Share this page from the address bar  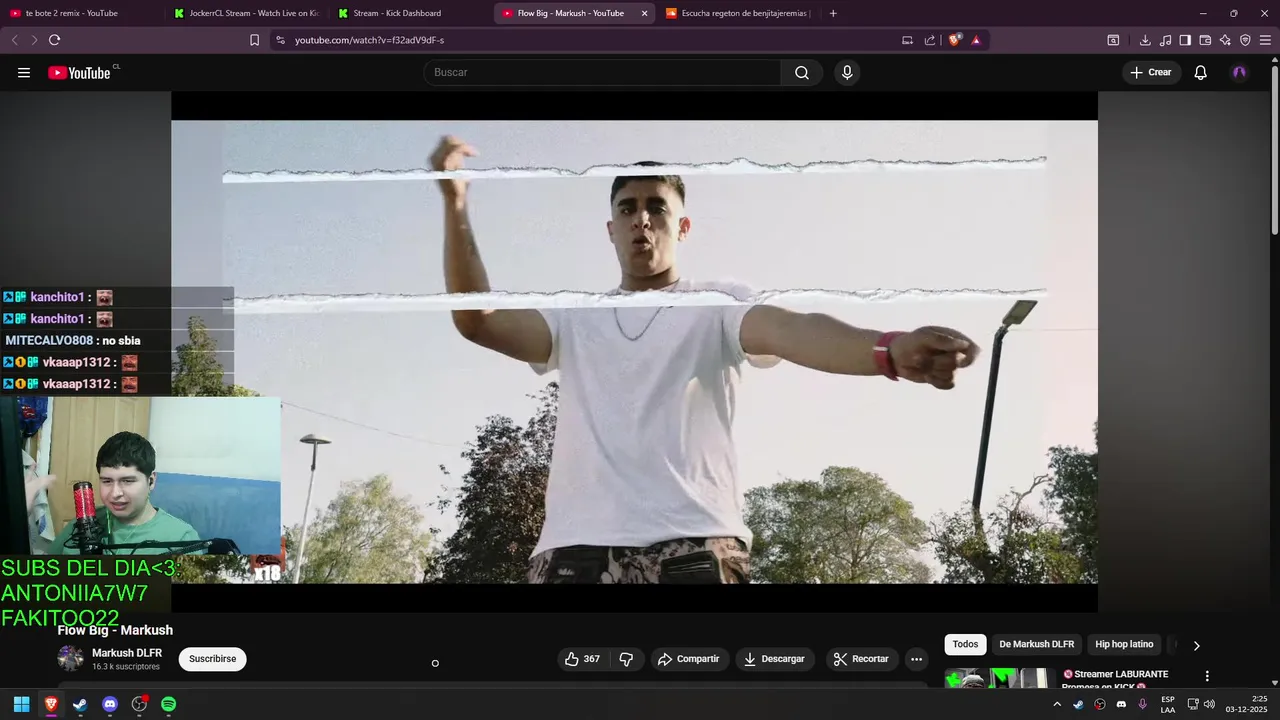[x=930, y=40]
